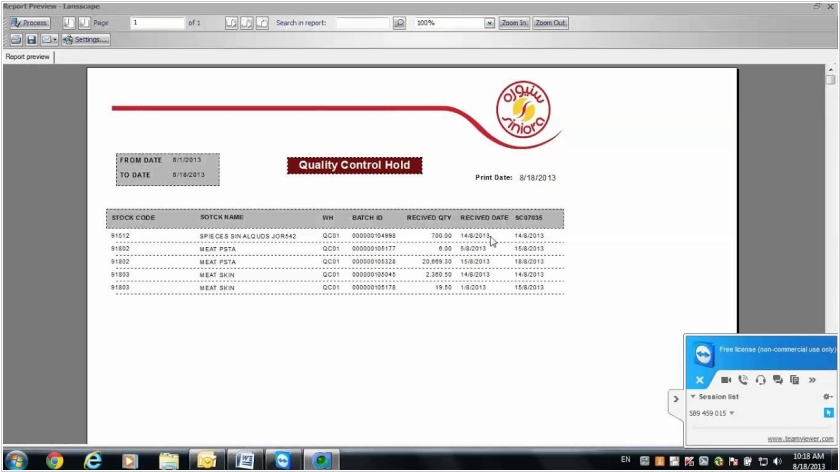840x472 pixels.
Task: Expand the 100% zoom level dropdown
Action: tap(489, 23)
